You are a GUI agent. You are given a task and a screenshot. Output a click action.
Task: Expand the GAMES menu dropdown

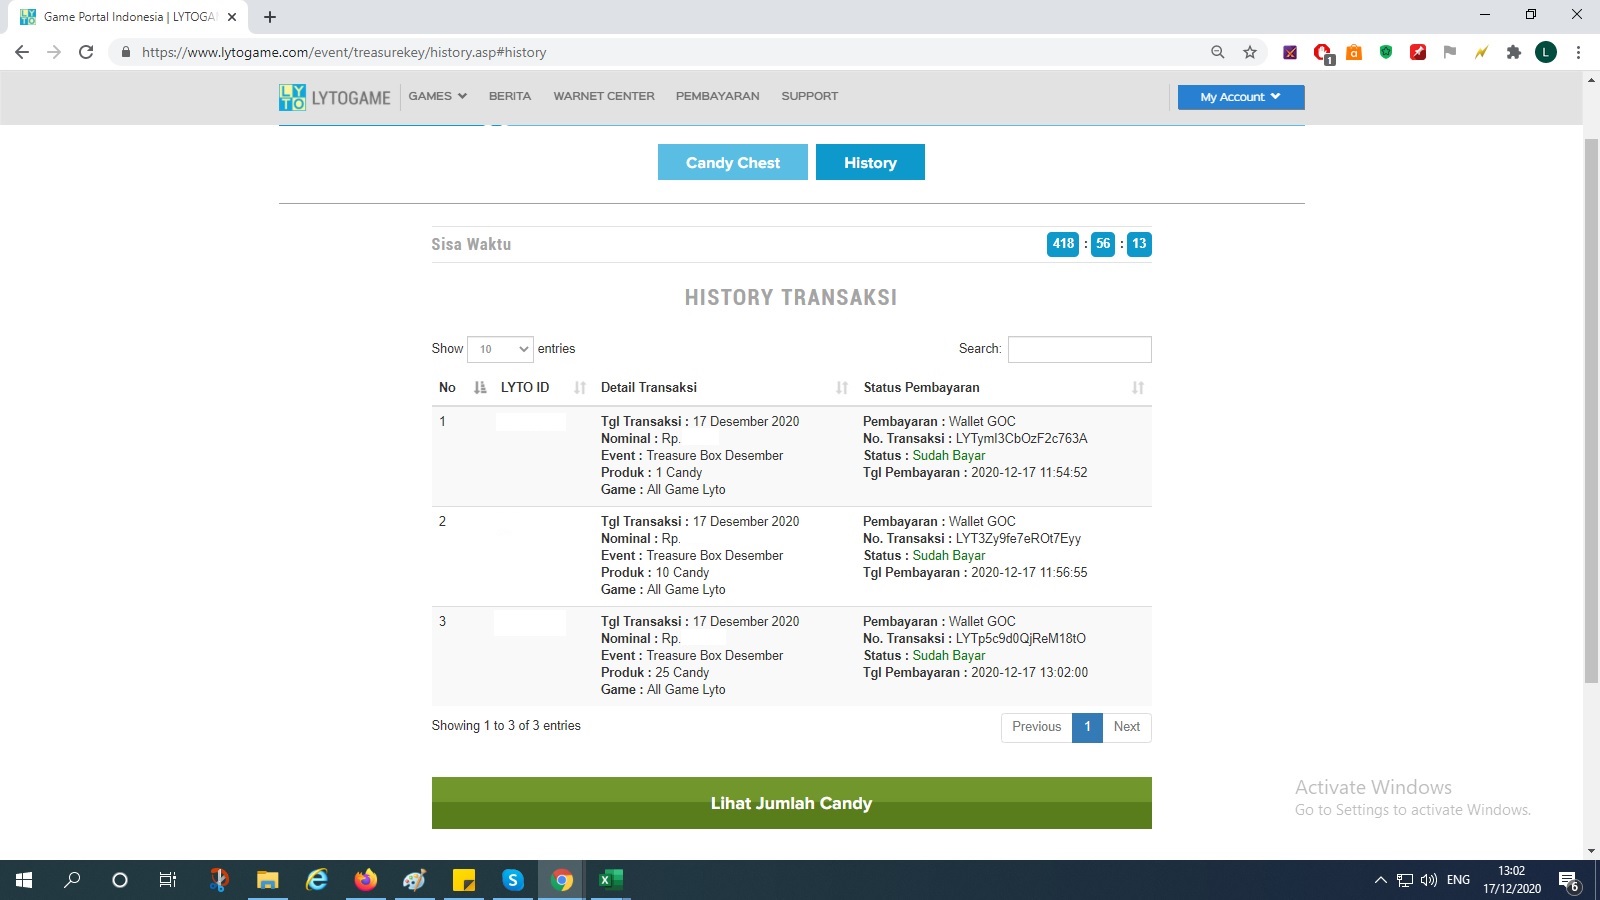click(x=438, y=96)
